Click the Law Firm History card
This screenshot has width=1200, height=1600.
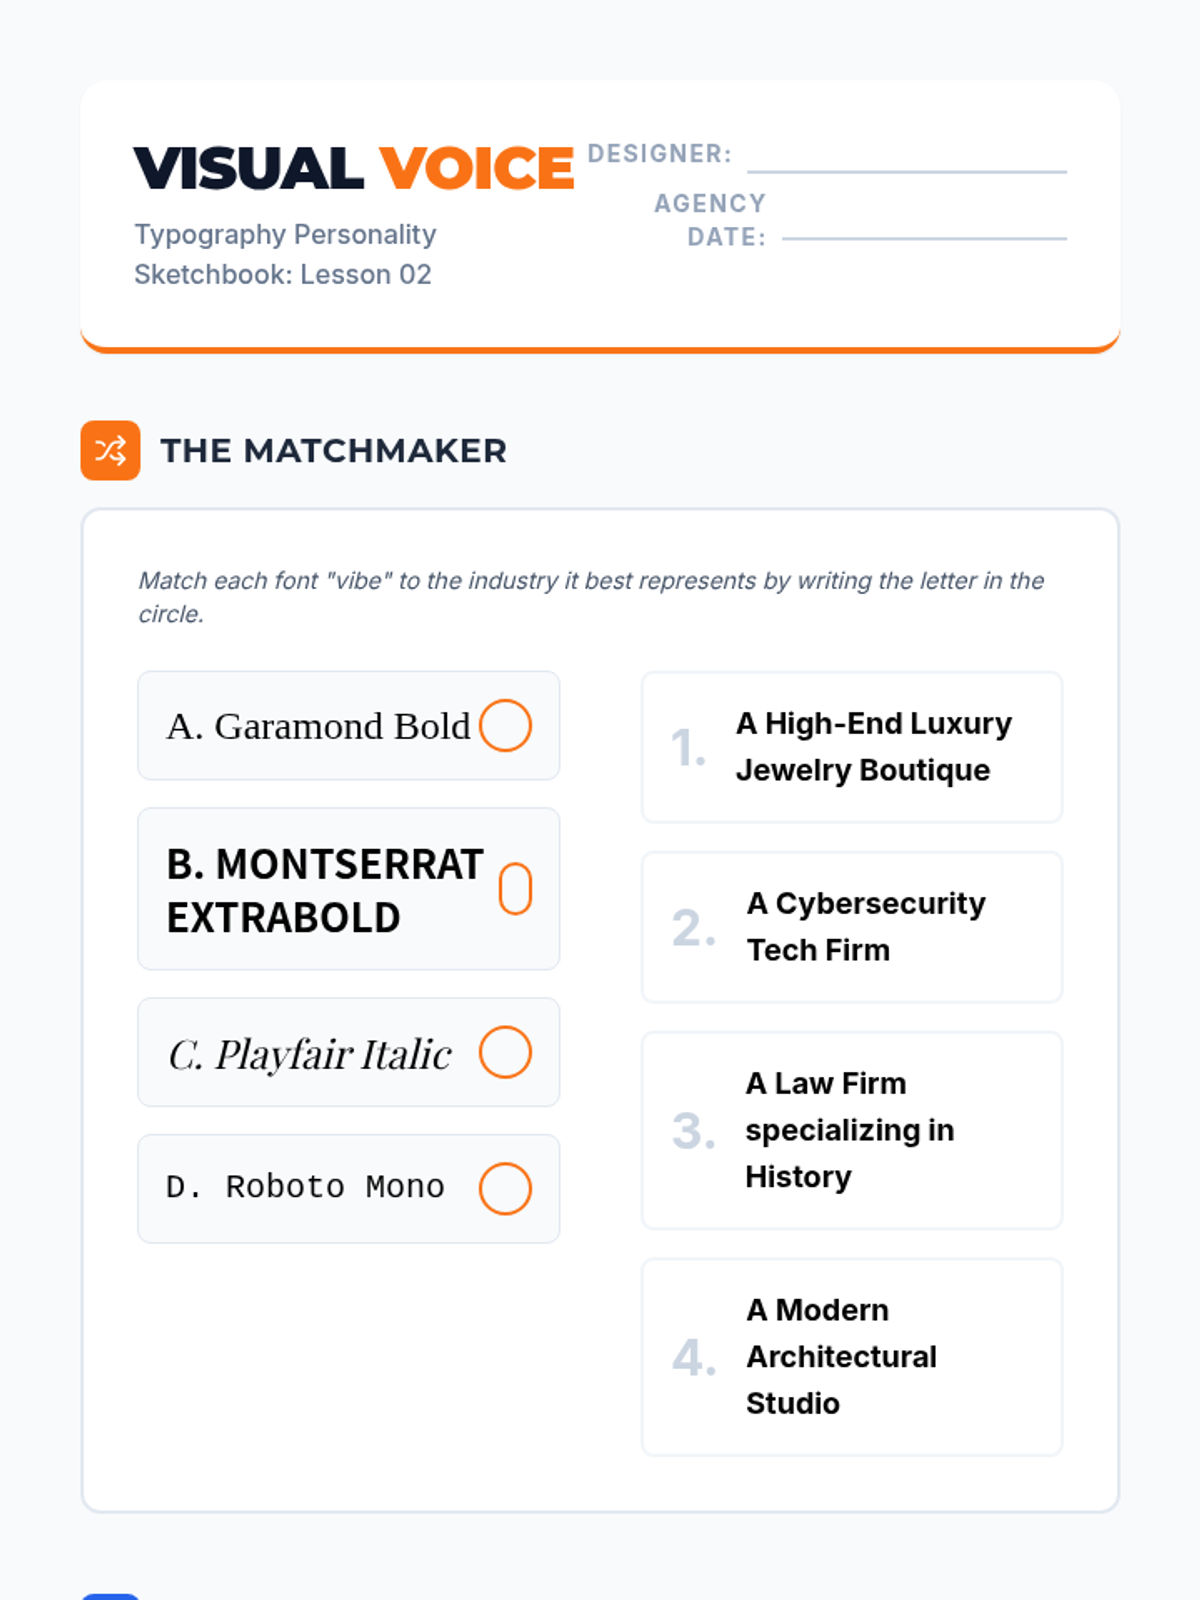point(852,1130)
